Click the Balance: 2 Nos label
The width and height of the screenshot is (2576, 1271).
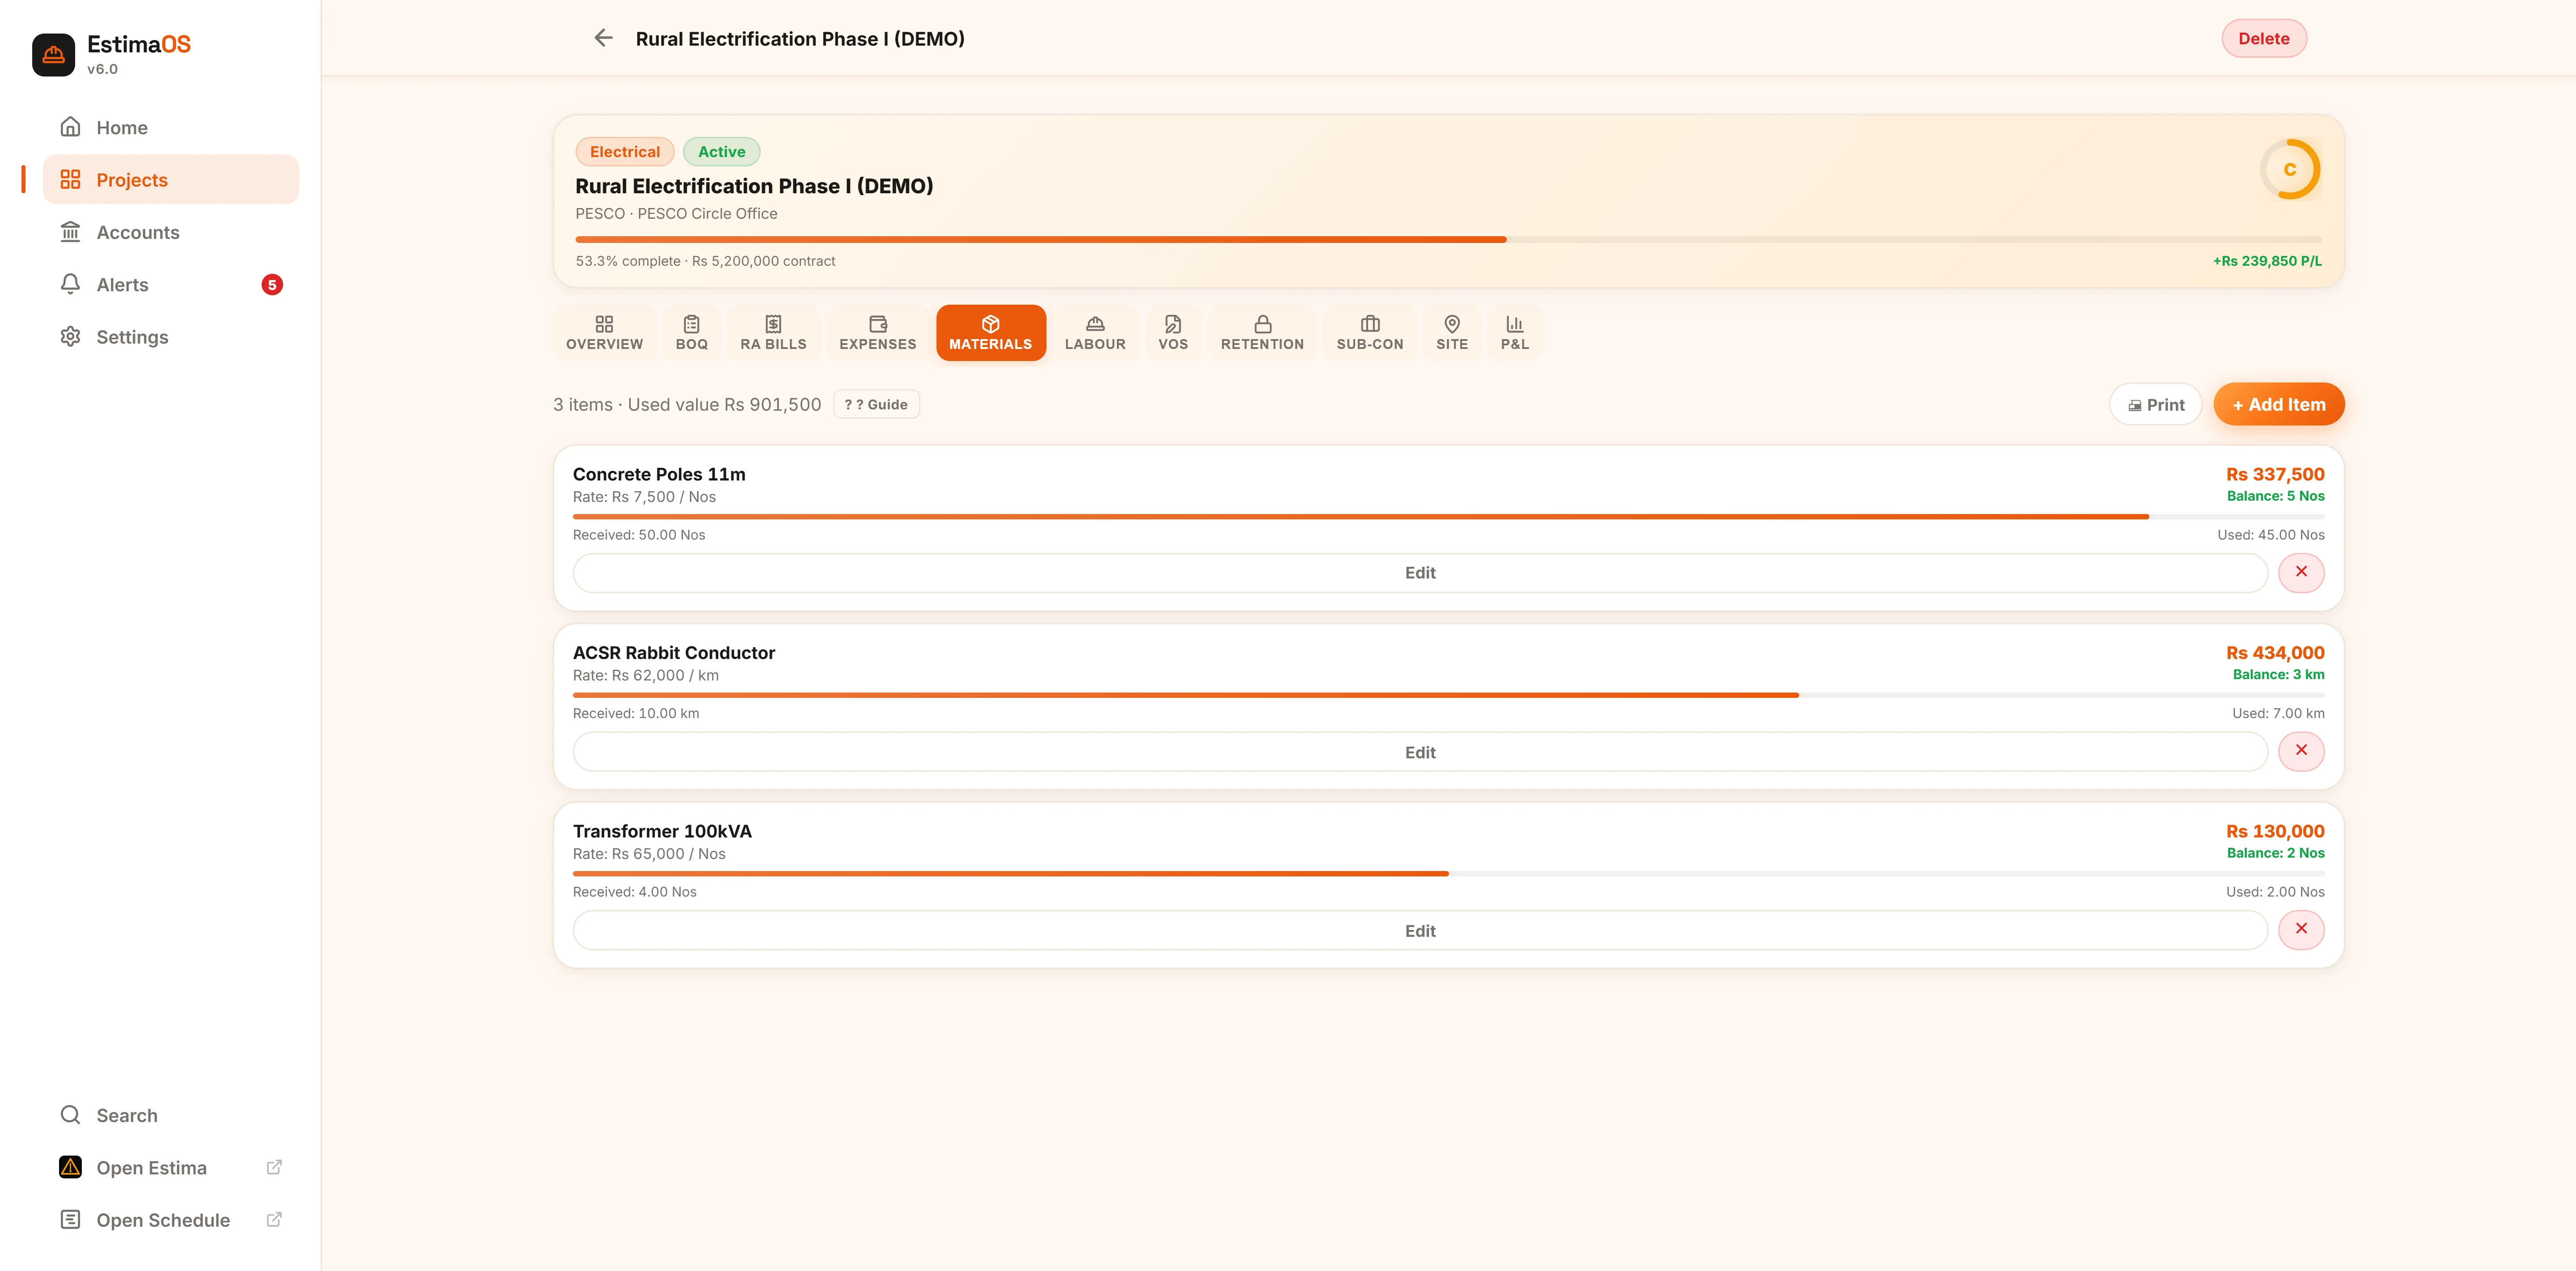[x=2275, y=853]
